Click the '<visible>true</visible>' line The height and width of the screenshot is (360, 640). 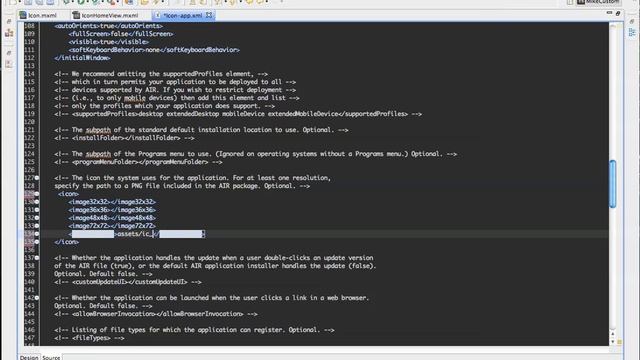(109, 42)
